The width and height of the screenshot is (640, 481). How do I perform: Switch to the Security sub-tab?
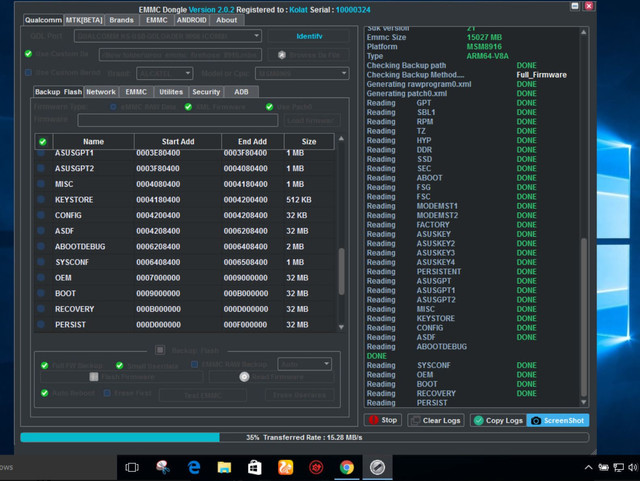pos(206,92)
